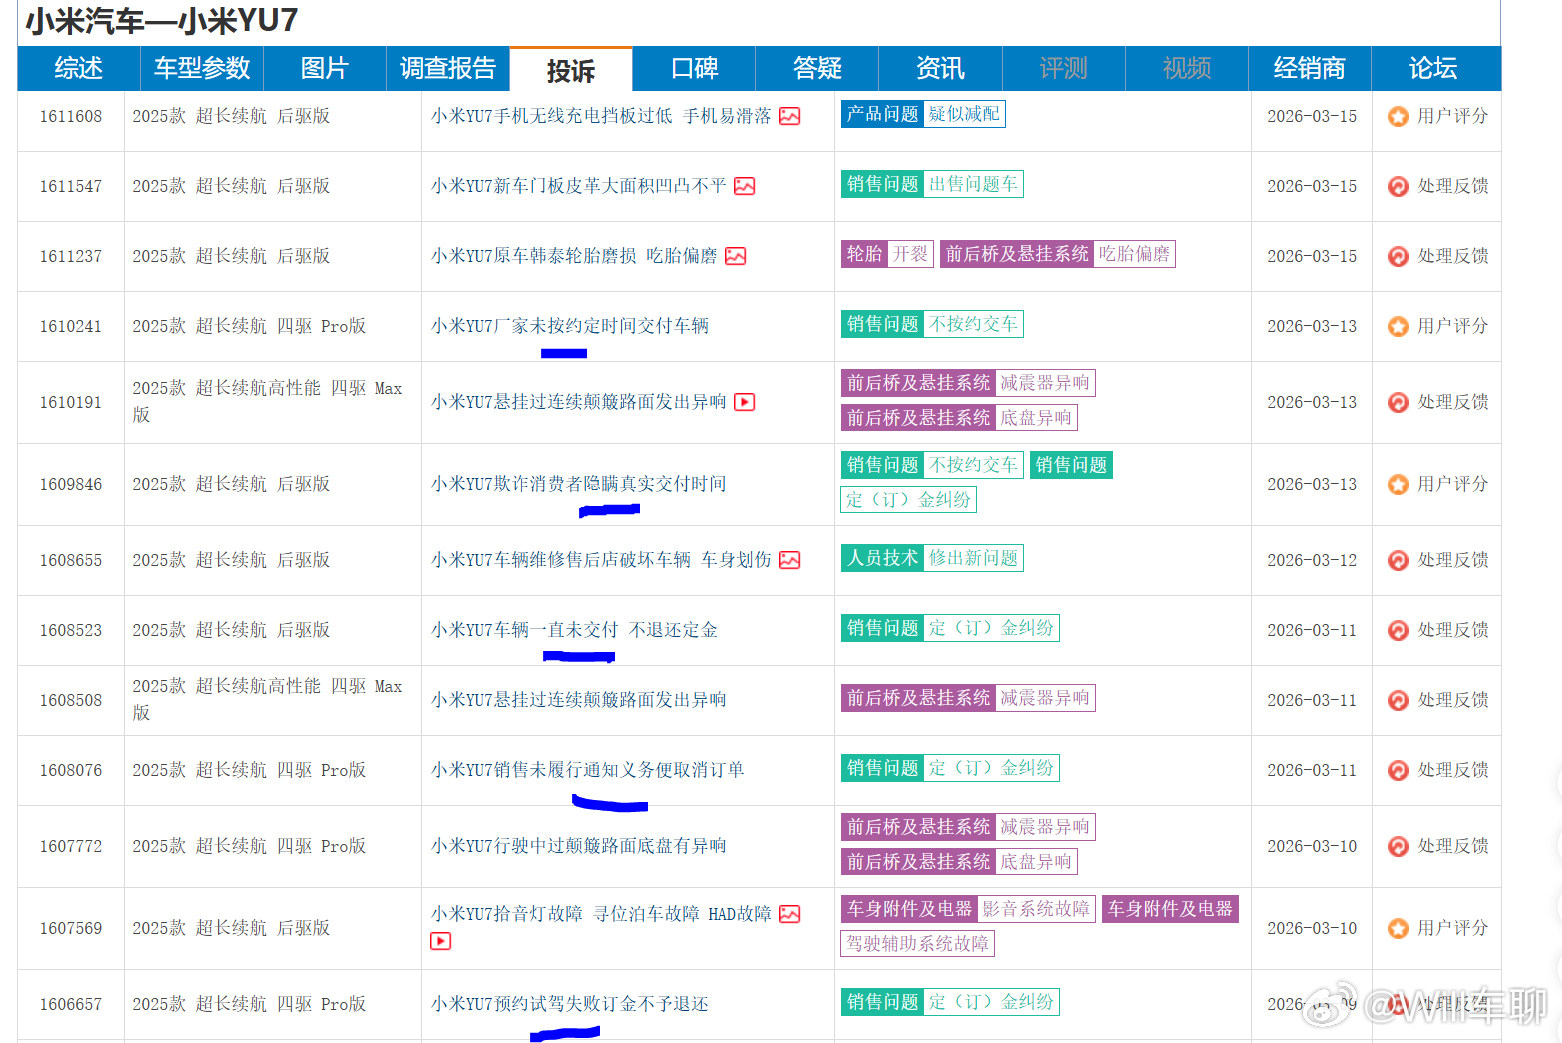This screenshot has width=1562, height=1043.
Task: Play the video icon in complaint row 1607569
Action: [x=441, y=941]
